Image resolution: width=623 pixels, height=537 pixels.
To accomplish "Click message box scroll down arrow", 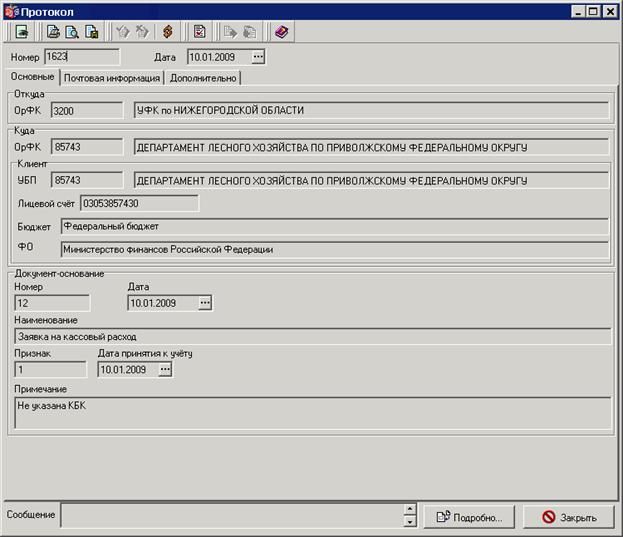I will tap(410, 522).
